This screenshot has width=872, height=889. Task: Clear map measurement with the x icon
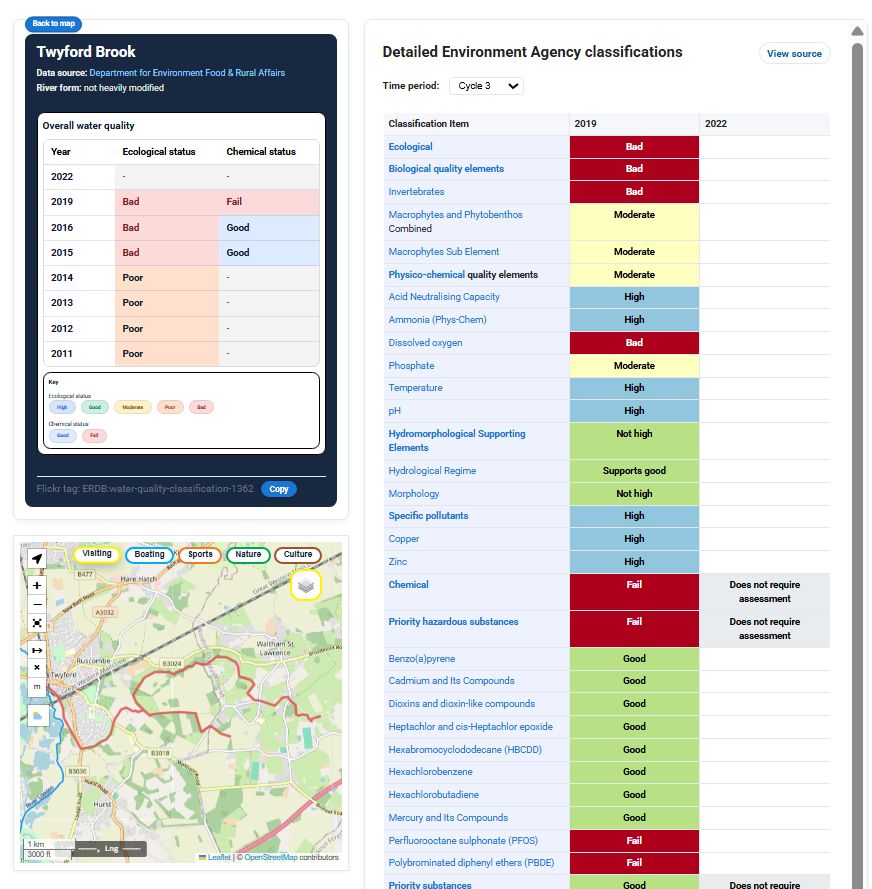tap(37, 667)
